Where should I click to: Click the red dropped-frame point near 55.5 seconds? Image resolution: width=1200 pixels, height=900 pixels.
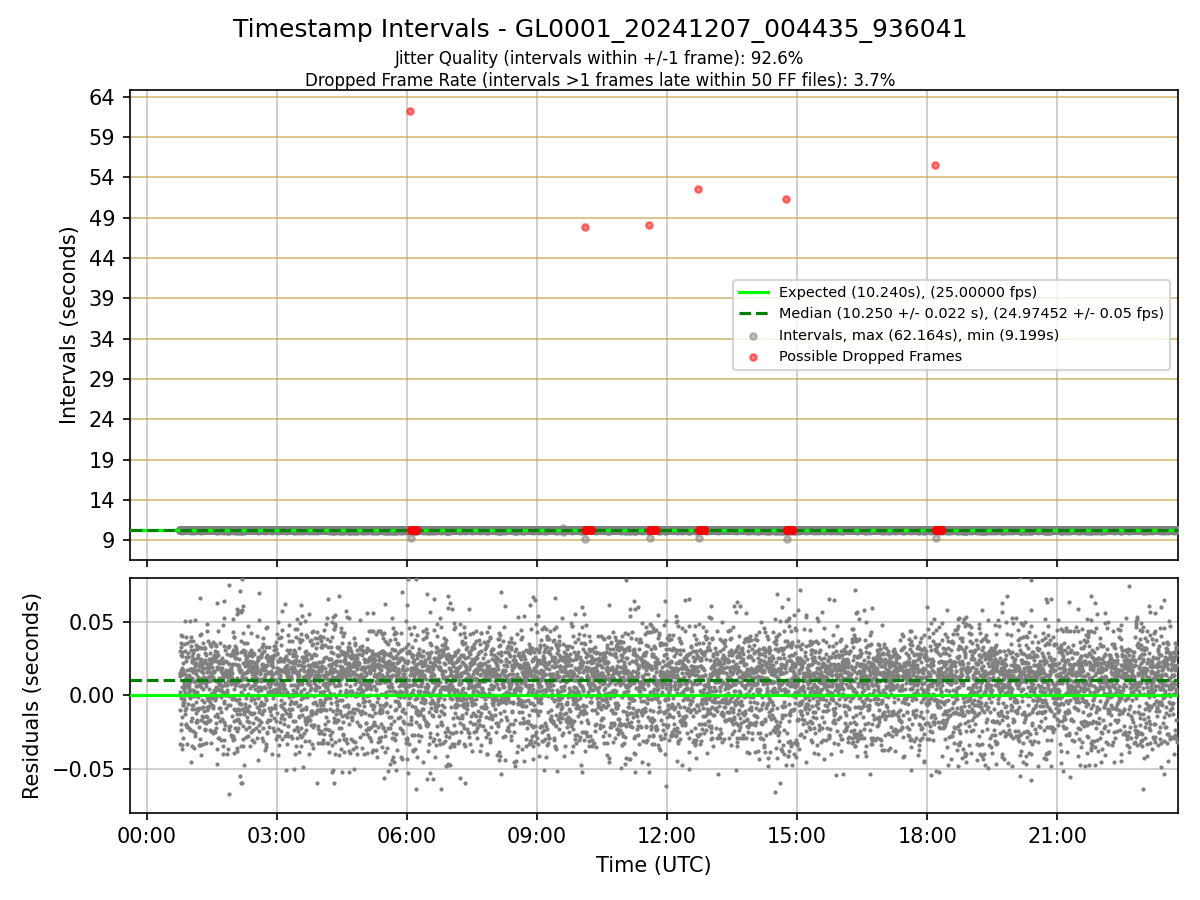pos(935,165)
